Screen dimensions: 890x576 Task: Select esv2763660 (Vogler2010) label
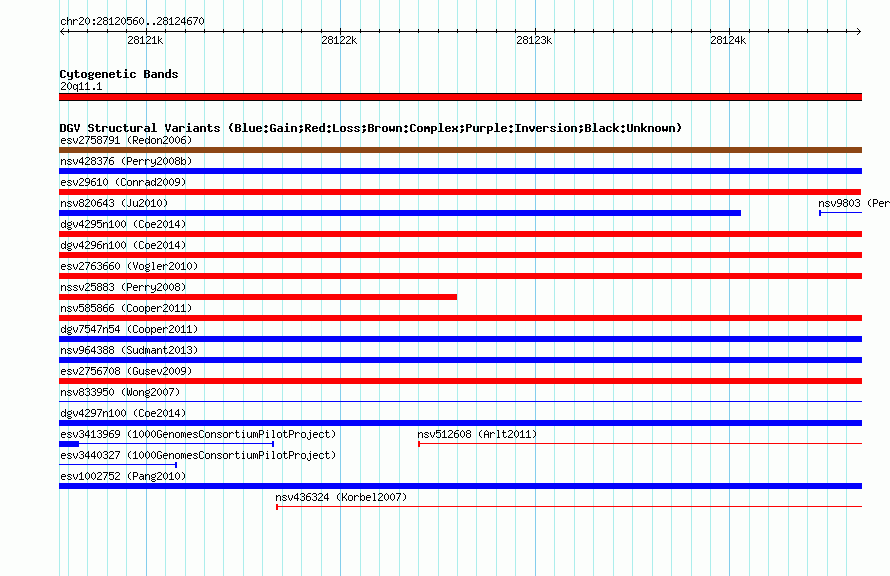pyautogui.click(x=129, y=266)
